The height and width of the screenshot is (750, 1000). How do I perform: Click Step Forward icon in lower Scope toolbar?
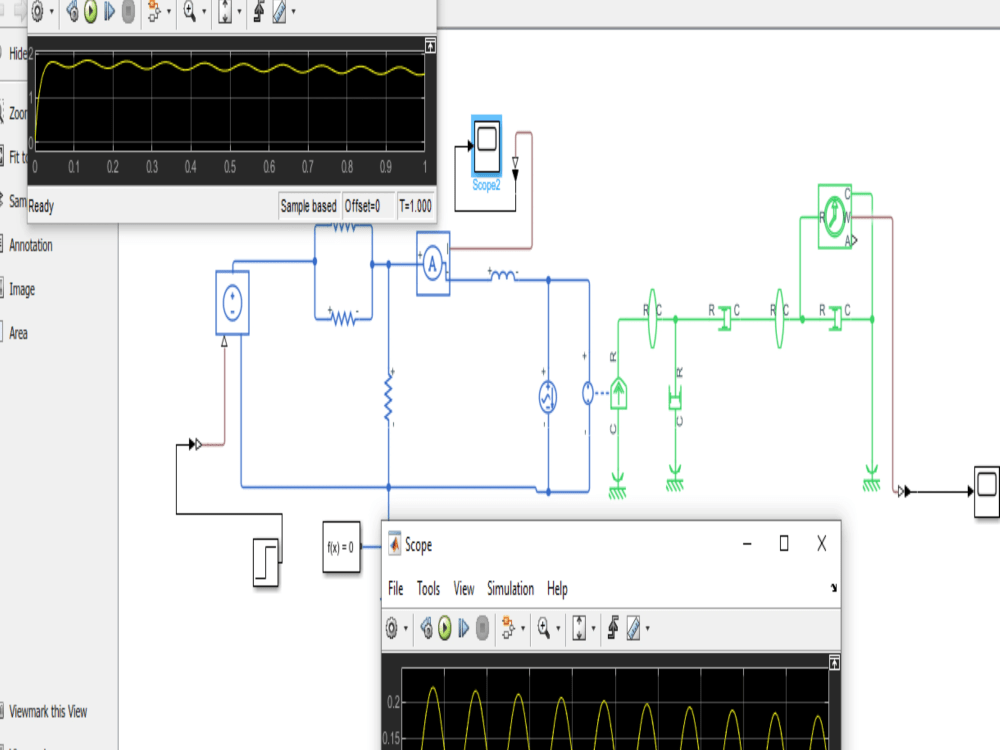click(464, 628)
